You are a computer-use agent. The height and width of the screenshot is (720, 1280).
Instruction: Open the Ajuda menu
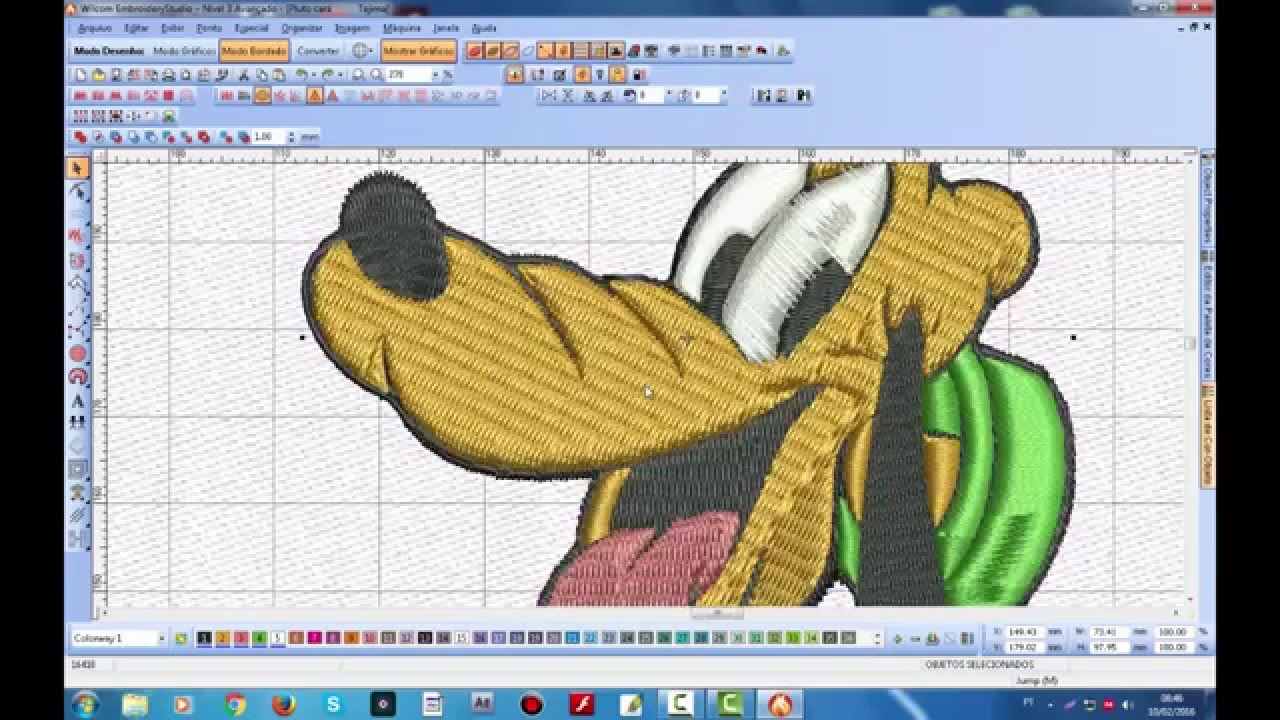(483, 28)
